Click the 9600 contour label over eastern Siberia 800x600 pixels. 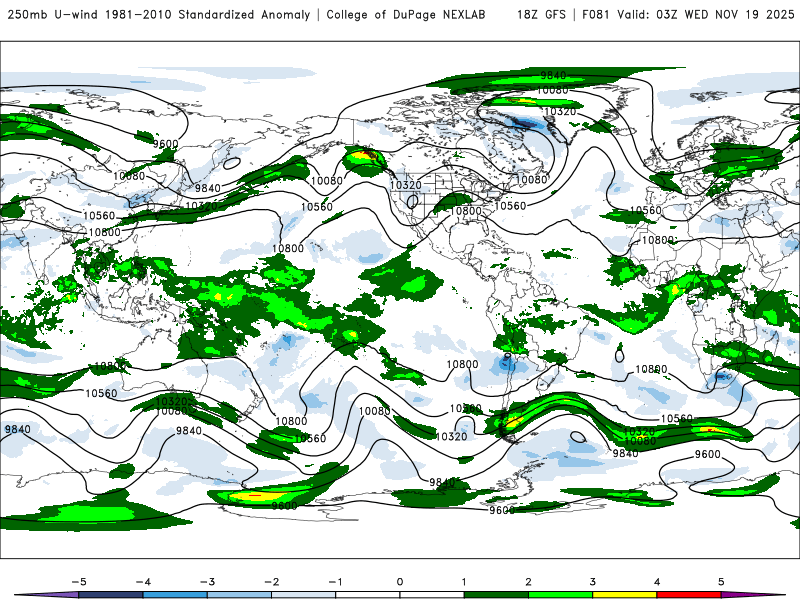pyautogui.click(x=165, y=144)
